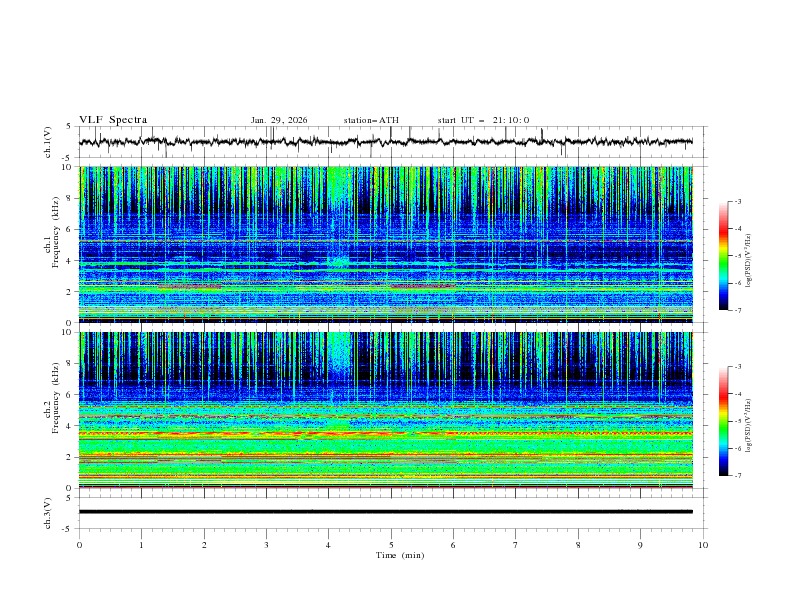Click time axis tick label "5"
The width and height of the screenshot is (792, 612).
pos(391,545)
